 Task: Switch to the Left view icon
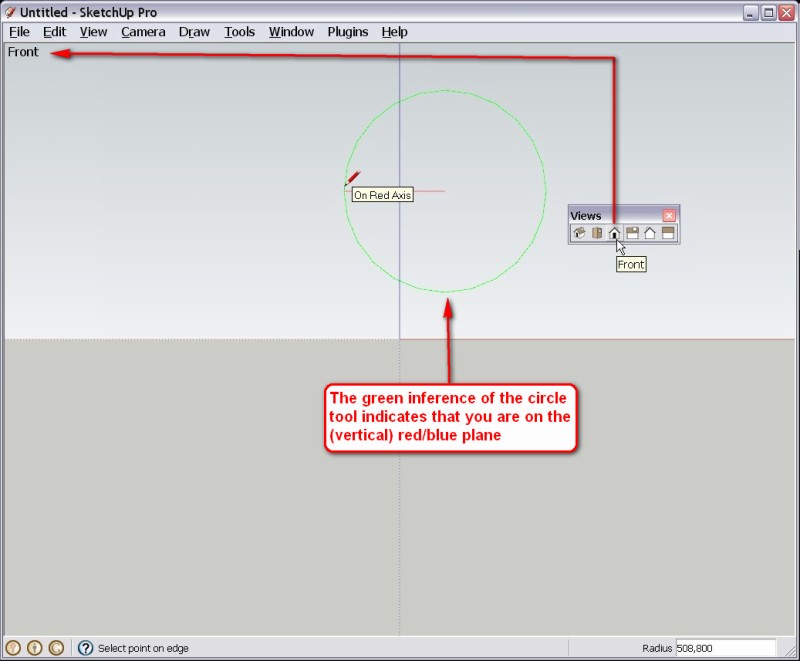[x=668, y=233]
